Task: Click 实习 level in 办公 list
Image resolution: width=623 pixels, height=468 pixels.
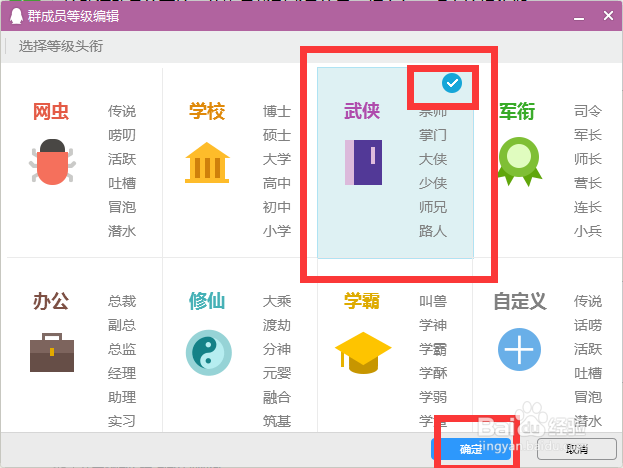Action: 122,421
